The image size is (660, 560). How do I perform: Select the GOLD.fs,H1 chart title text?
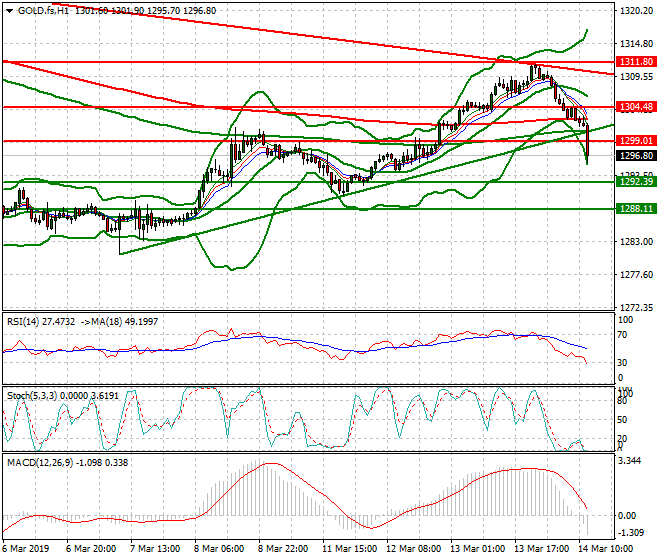(x=44, y=11)
